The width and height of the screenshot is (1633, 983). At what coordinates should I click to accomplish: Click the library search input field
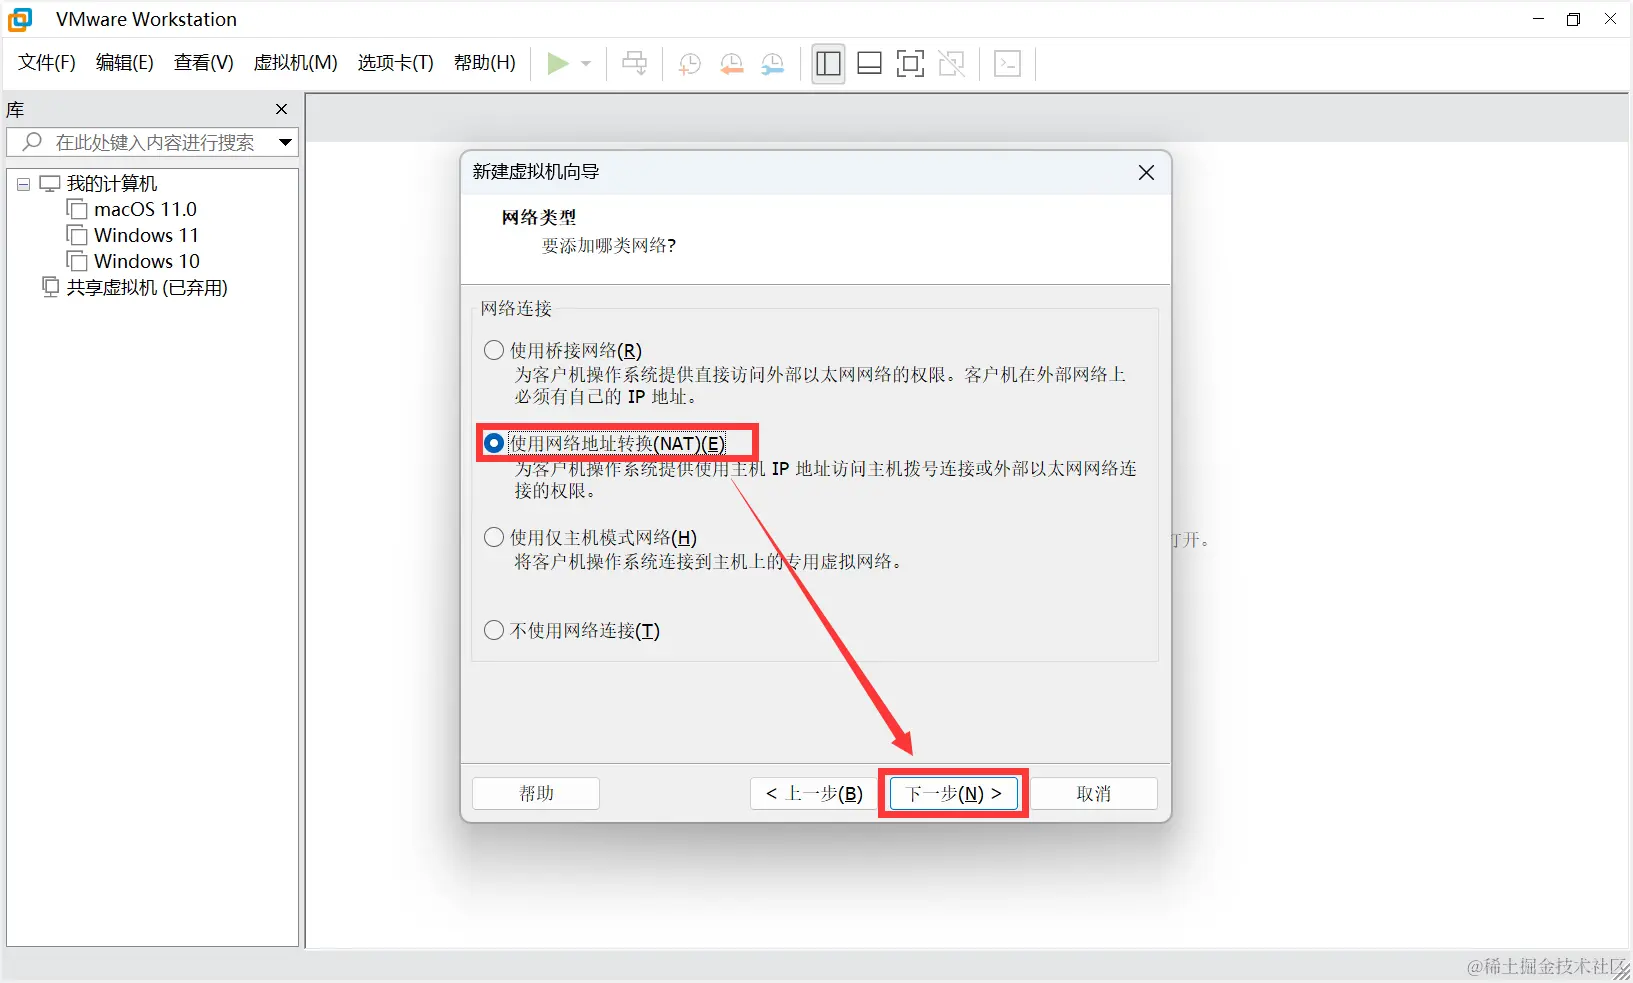[x=153, y=142]
